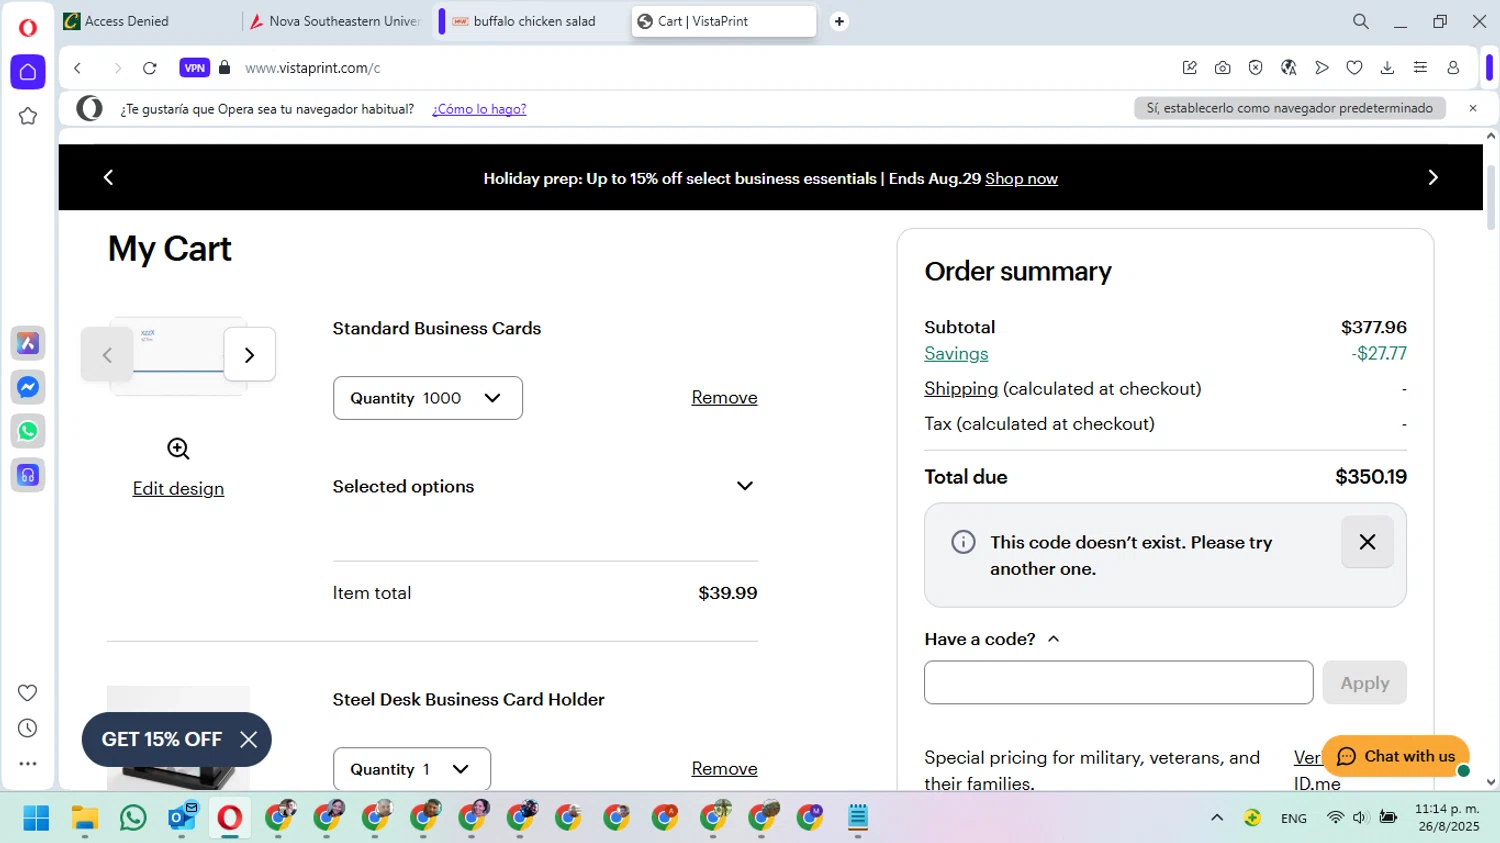Toggle the VPN badge in address bar

195,68
